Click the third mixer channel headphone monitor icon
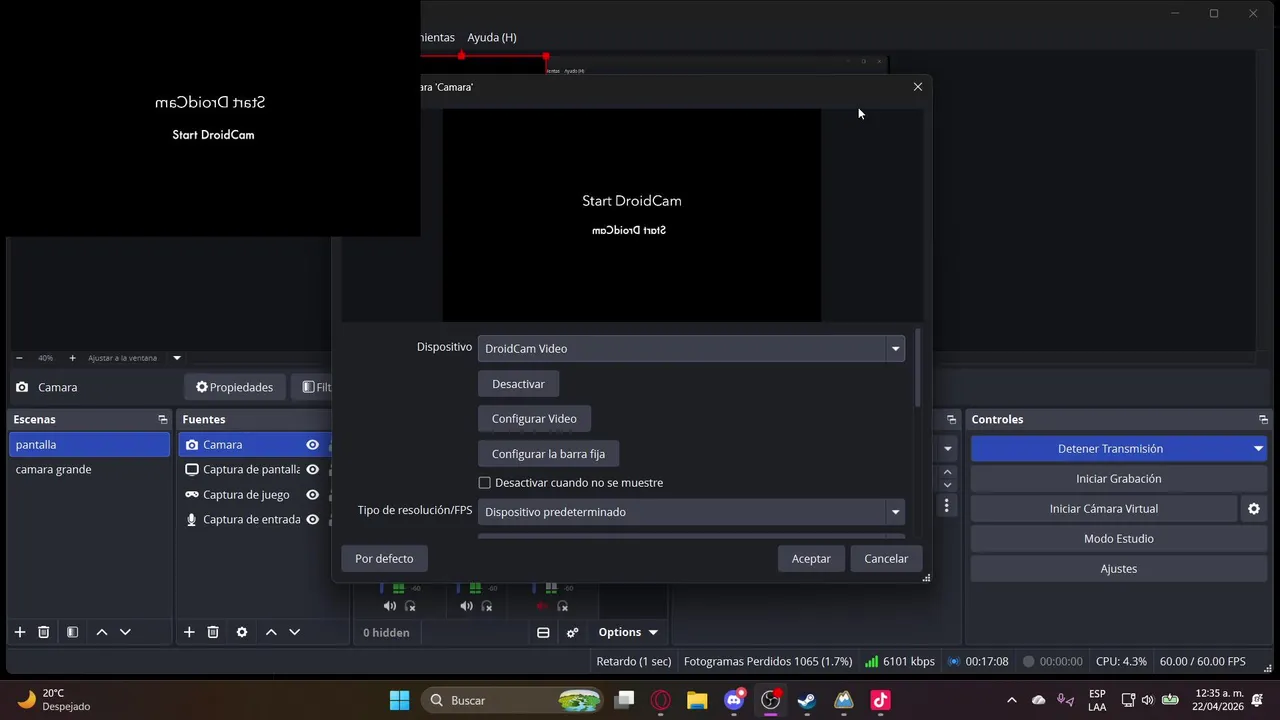The image size is (1280, 720). (x=563, y=606)
